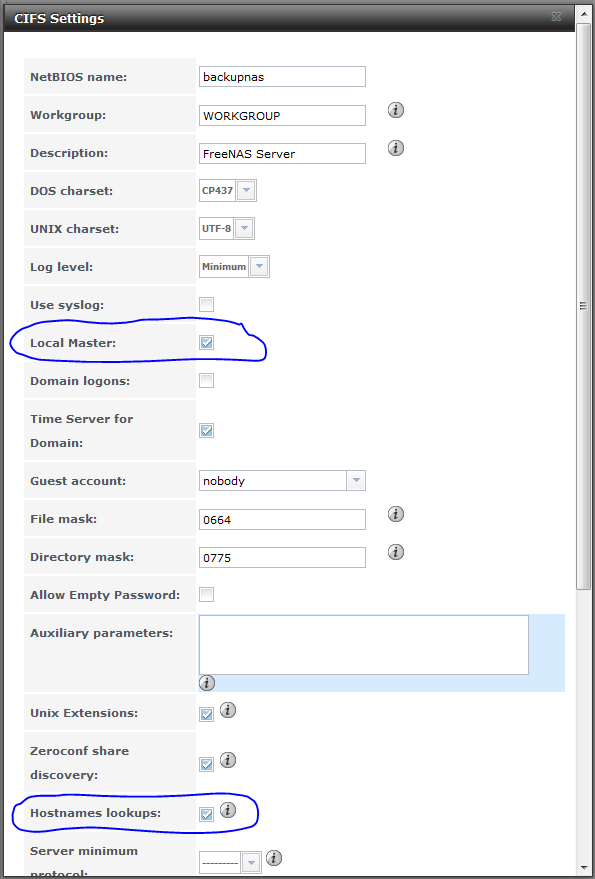Open the UNIX charset dropdown arrow
The image size is (595, 879).
[x=245, y=229]
